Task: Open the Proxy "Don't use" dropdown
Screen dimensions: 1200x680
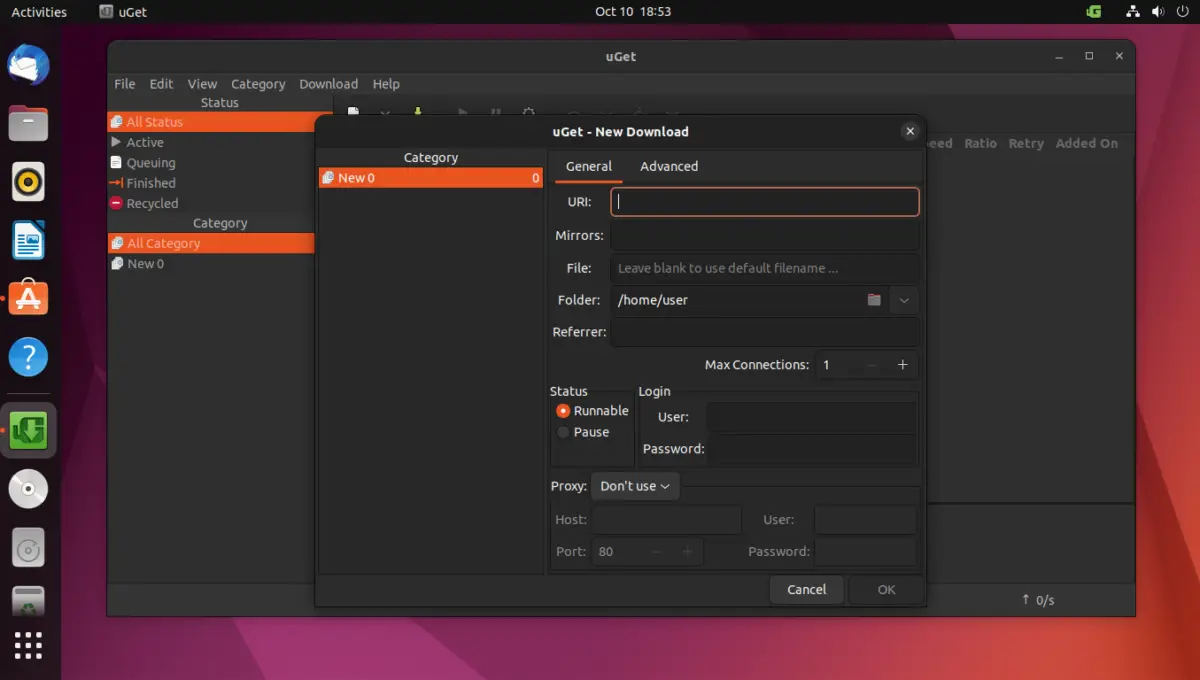Action: (x=635, y=486)
